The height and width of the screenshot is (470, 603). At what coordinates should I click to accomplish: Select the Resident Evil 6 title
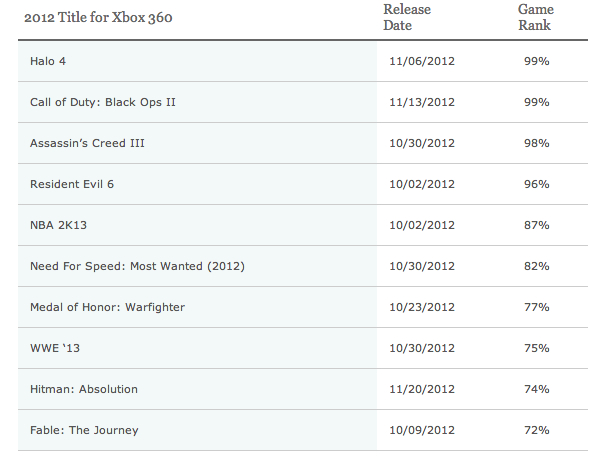[72, 184]
